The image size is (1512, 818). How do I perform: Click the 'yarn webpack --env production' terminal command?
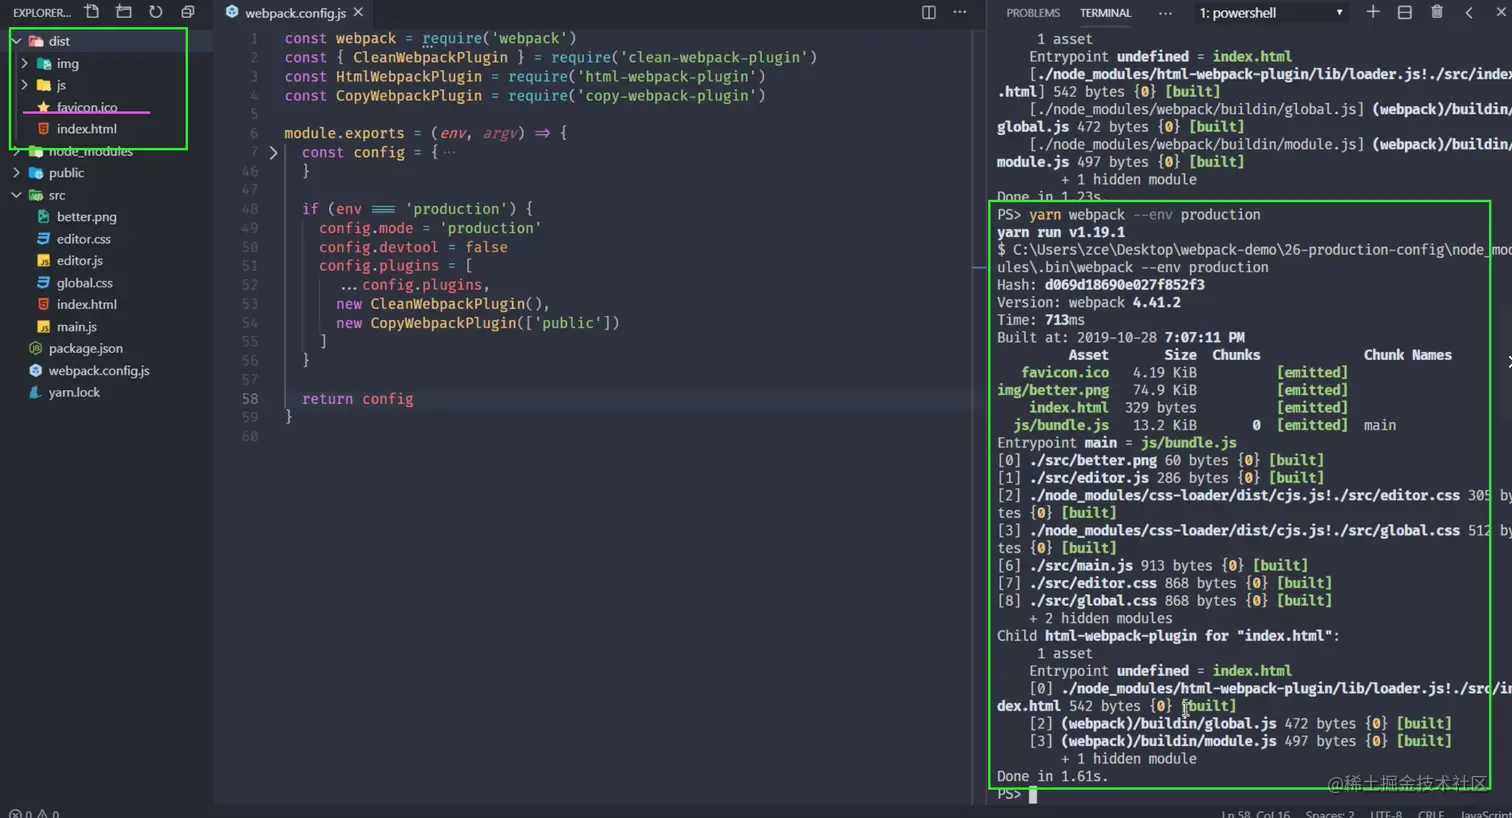point(1145,215)
